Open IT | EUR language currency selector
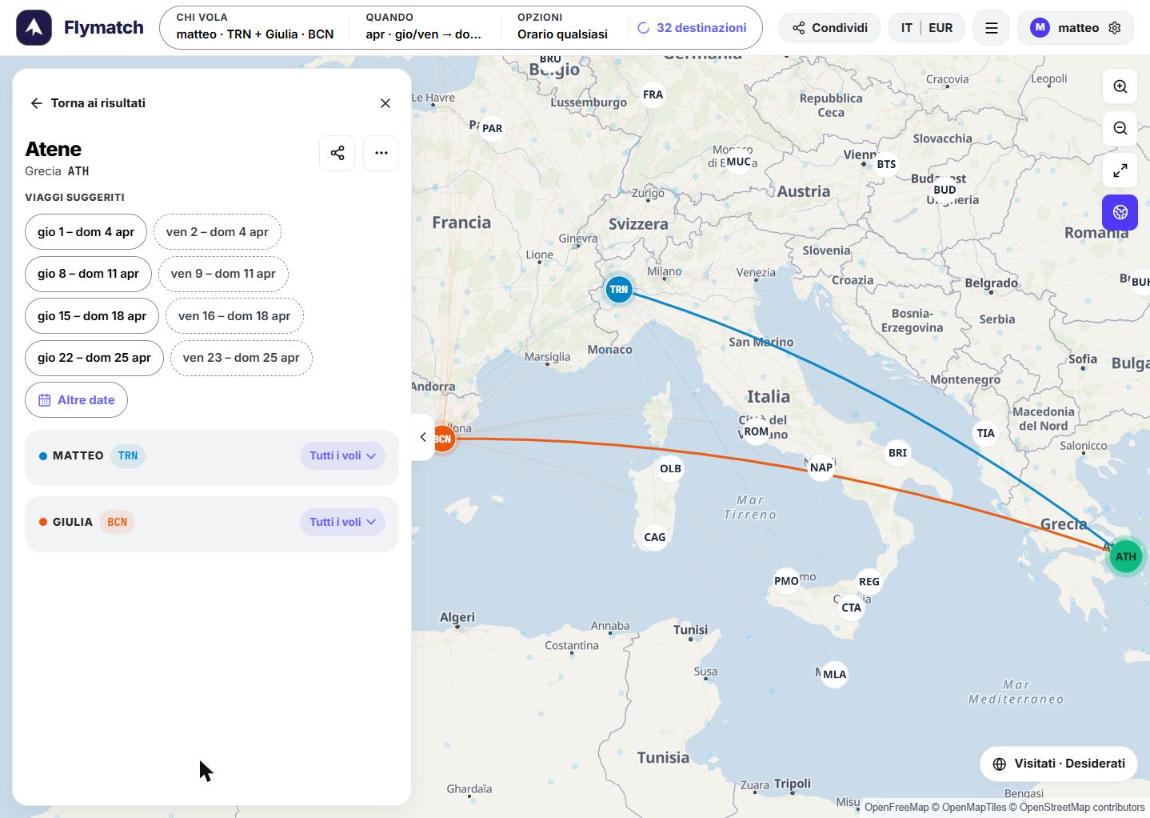1150x818 pixels. (x=926, y=28)
